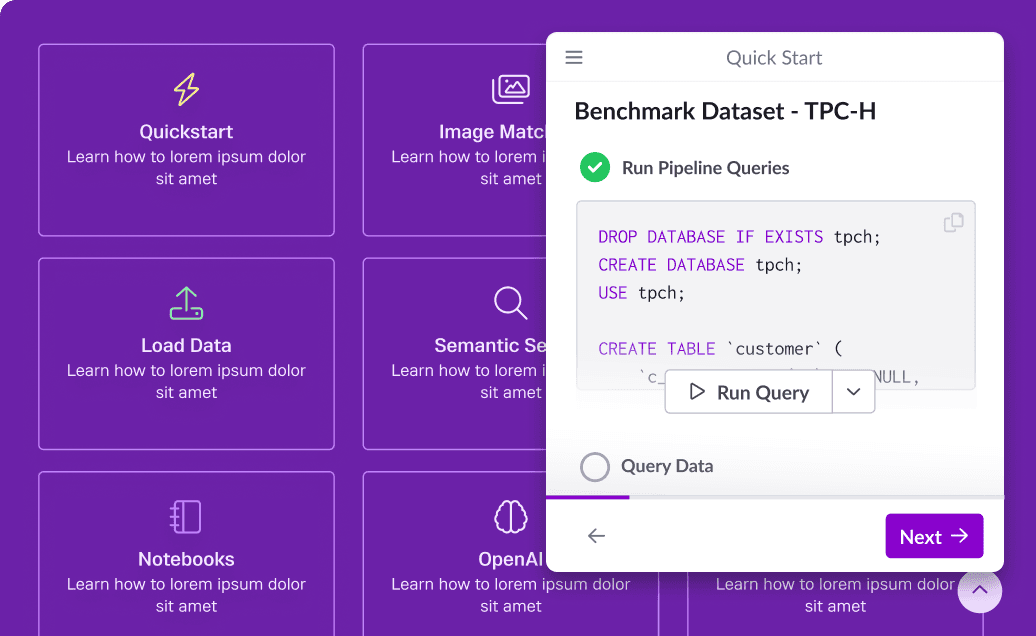Toggle the Run Pipeline Queries green checkmark
Screen dimensions: 1036x636
(x=595, y=168)
